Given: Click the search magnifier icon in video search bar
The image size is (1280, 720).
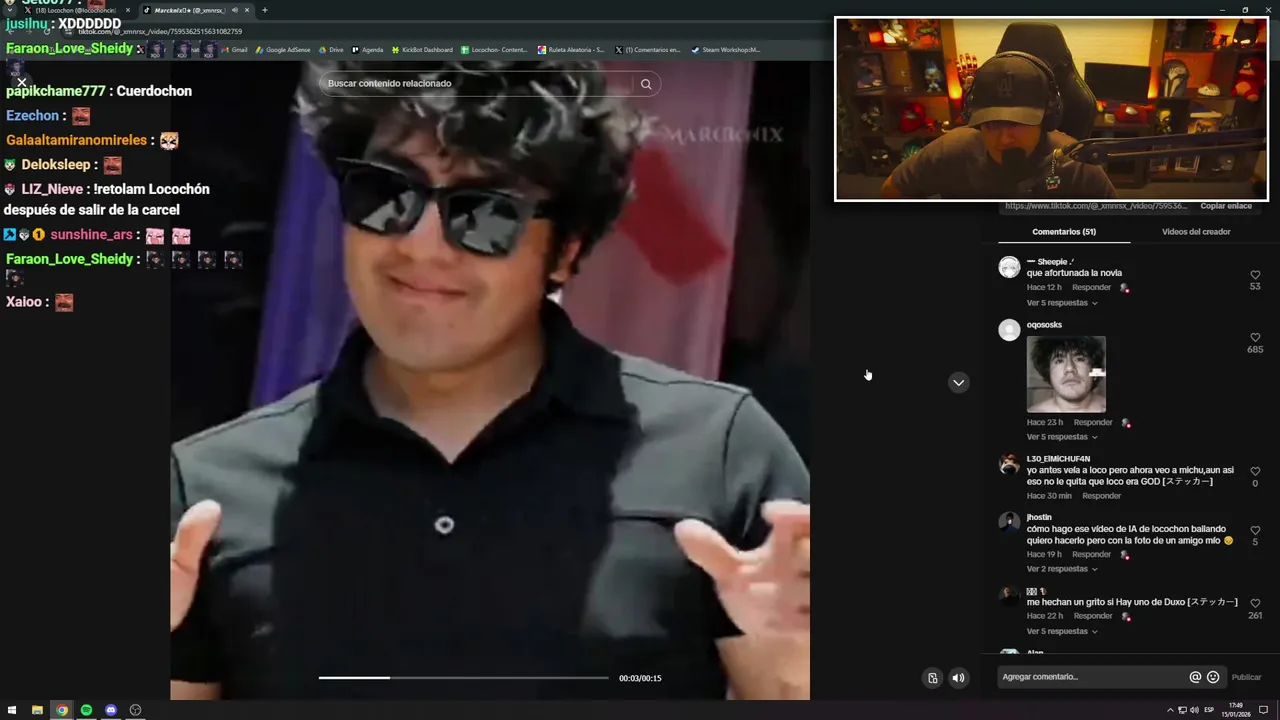Looking at the screenshot, I should (x=646, y=84).
